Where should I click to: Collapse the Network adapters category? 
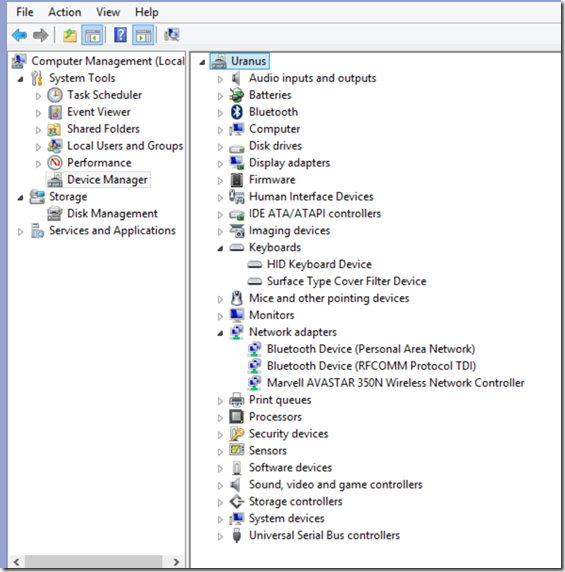(220, 333)
